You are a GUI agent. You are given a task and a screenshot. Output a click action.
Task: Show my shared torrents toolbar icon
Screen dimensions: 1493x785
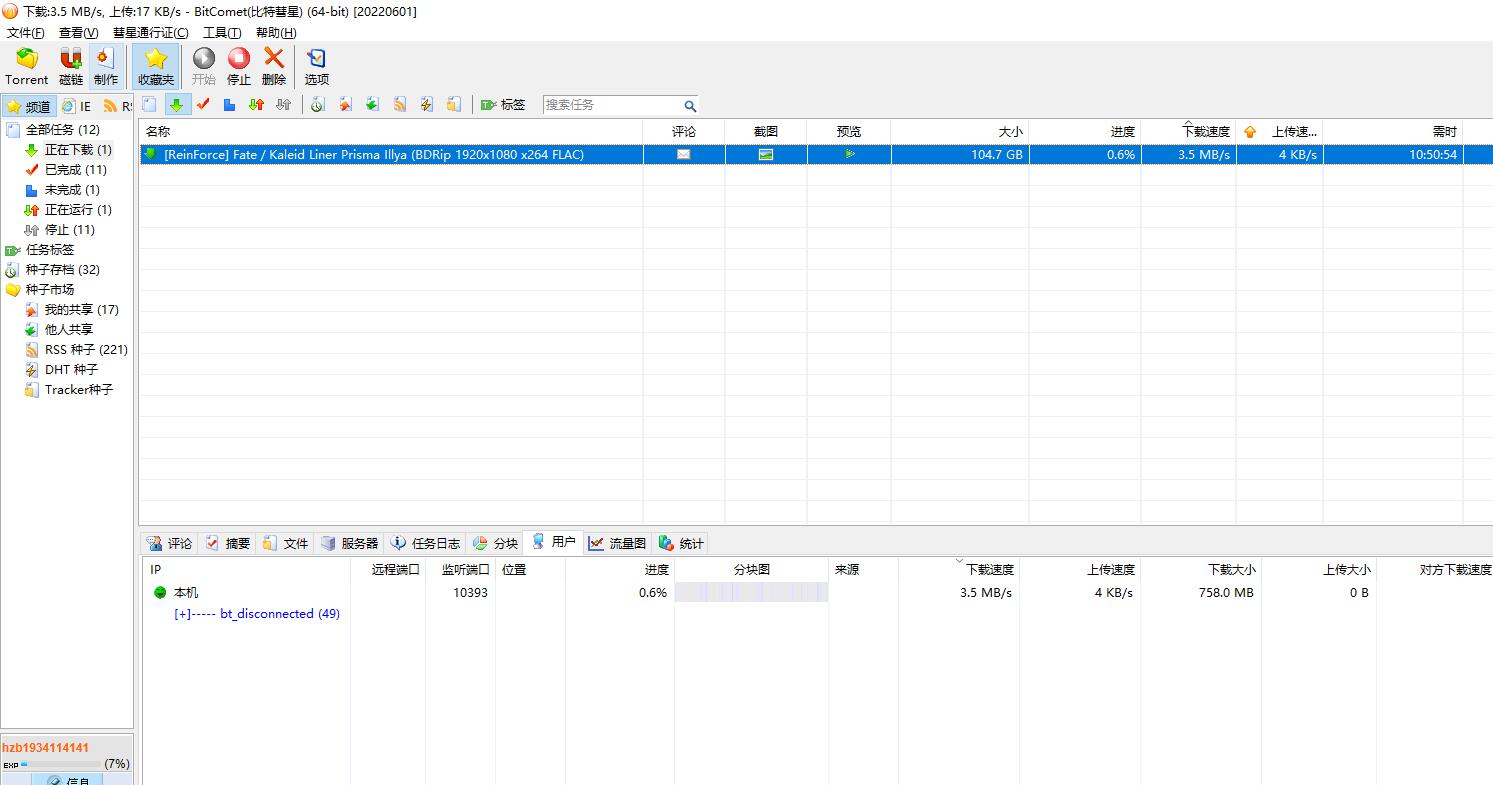point(345,104)
